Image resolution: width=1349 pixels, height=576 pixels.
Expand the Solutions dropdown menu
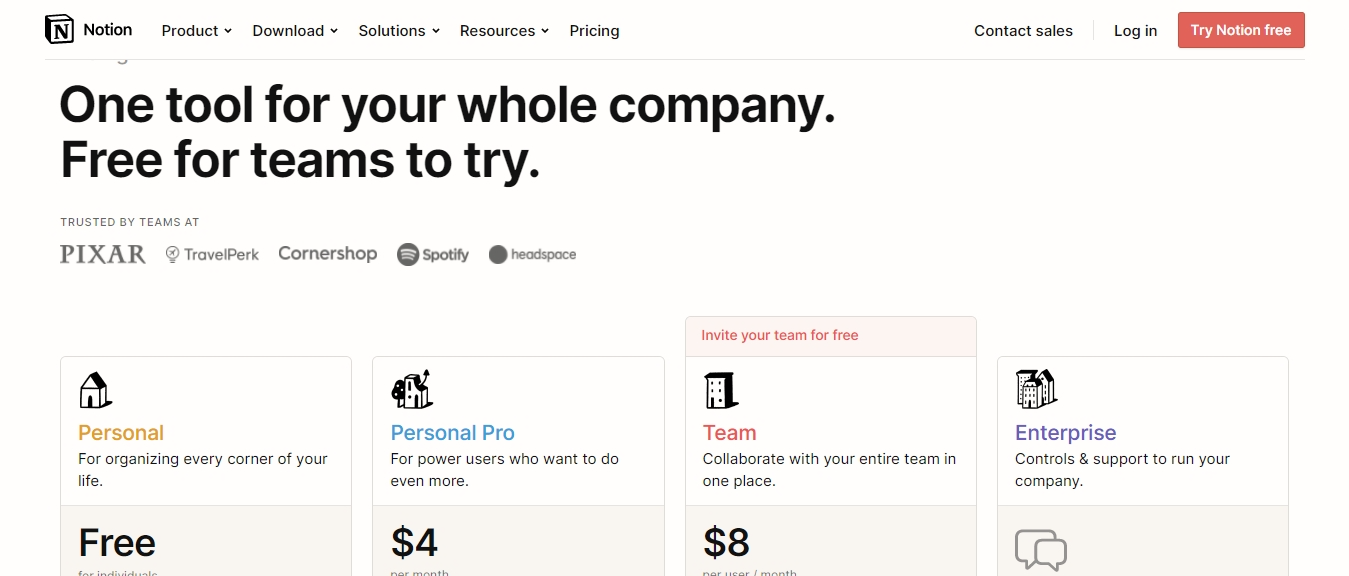point(399,31)
